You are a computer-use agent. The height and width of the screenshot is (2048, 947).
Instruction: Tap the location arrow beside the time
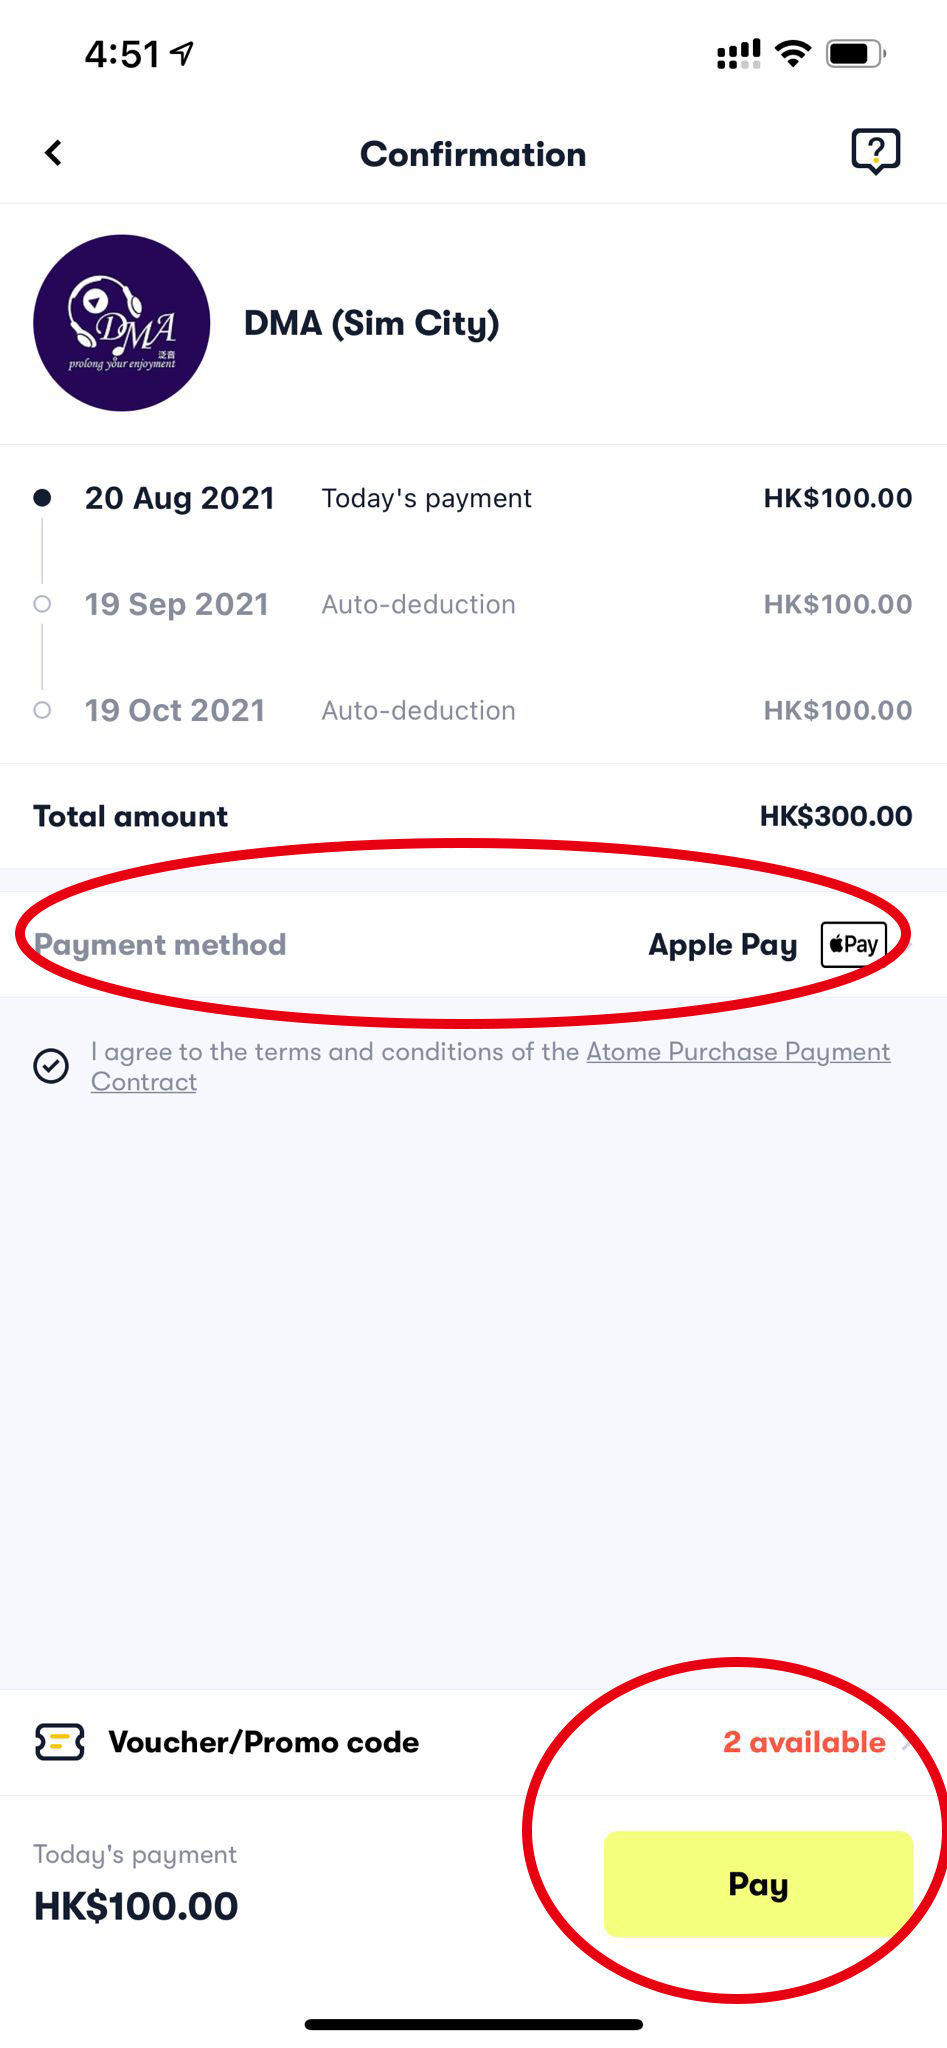click(182, 54)
